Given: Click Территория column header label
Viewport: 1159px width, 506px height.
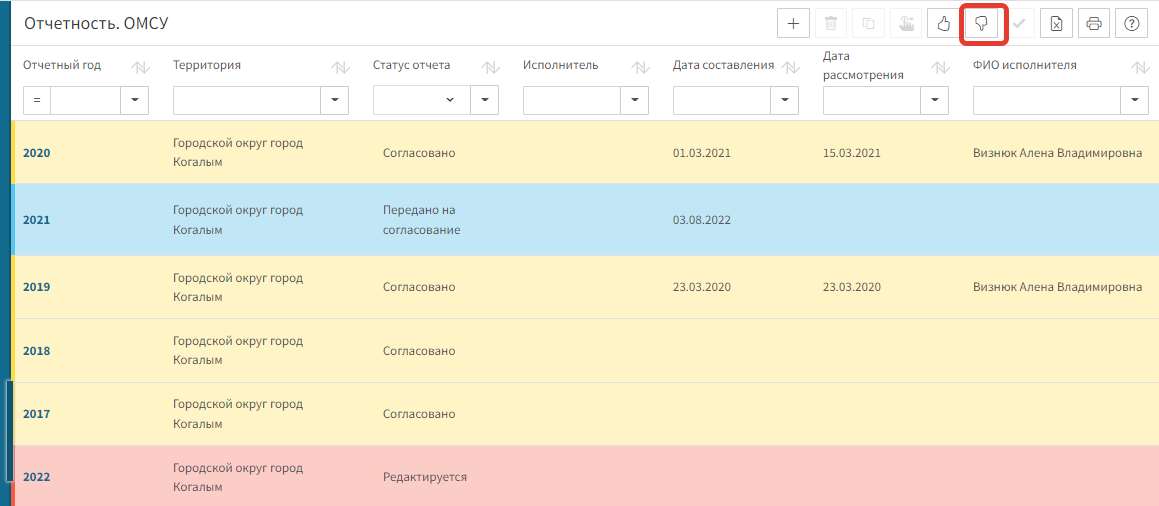Looking at the screenshot, I should (x=207, y=65).
